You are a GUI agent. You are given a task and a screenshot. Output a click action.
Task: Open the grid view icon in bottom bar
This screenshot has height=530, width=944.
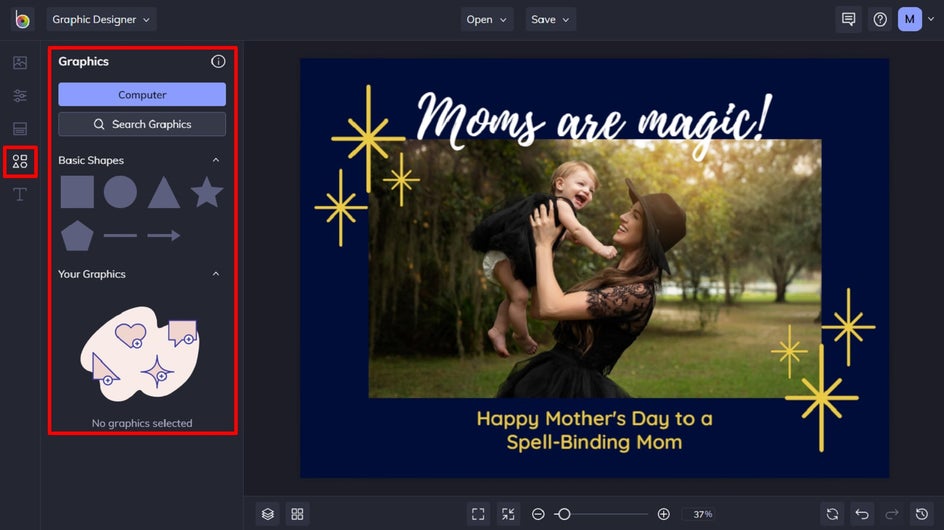[x=297, y=514]
